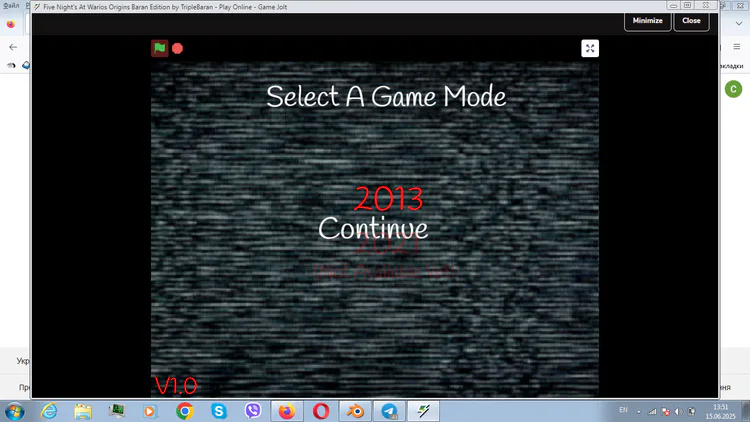Switch to the Game Jolt app in the taskbar
Image resolution: width=750 pixels, height=422 pixels.
coord(423,411)
